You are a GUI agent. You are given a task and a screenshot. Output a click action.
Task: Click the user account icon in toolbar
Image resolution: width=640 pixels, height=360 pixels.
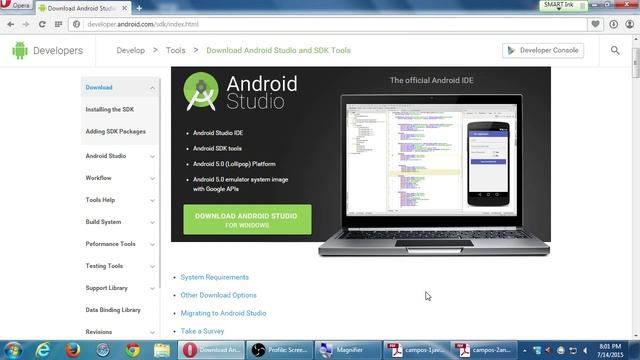(630, 24)
